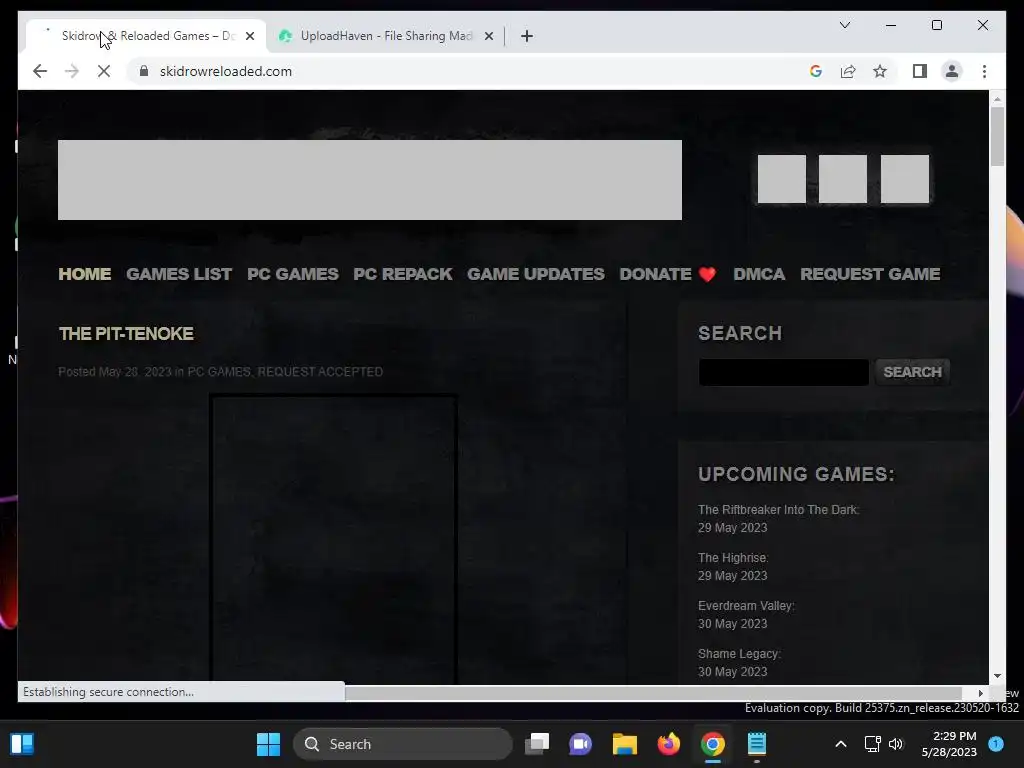Viewport: 1024px width, 768px height.
Task: Switch to the UploadHaven tab
Action: tap(385, 36)
